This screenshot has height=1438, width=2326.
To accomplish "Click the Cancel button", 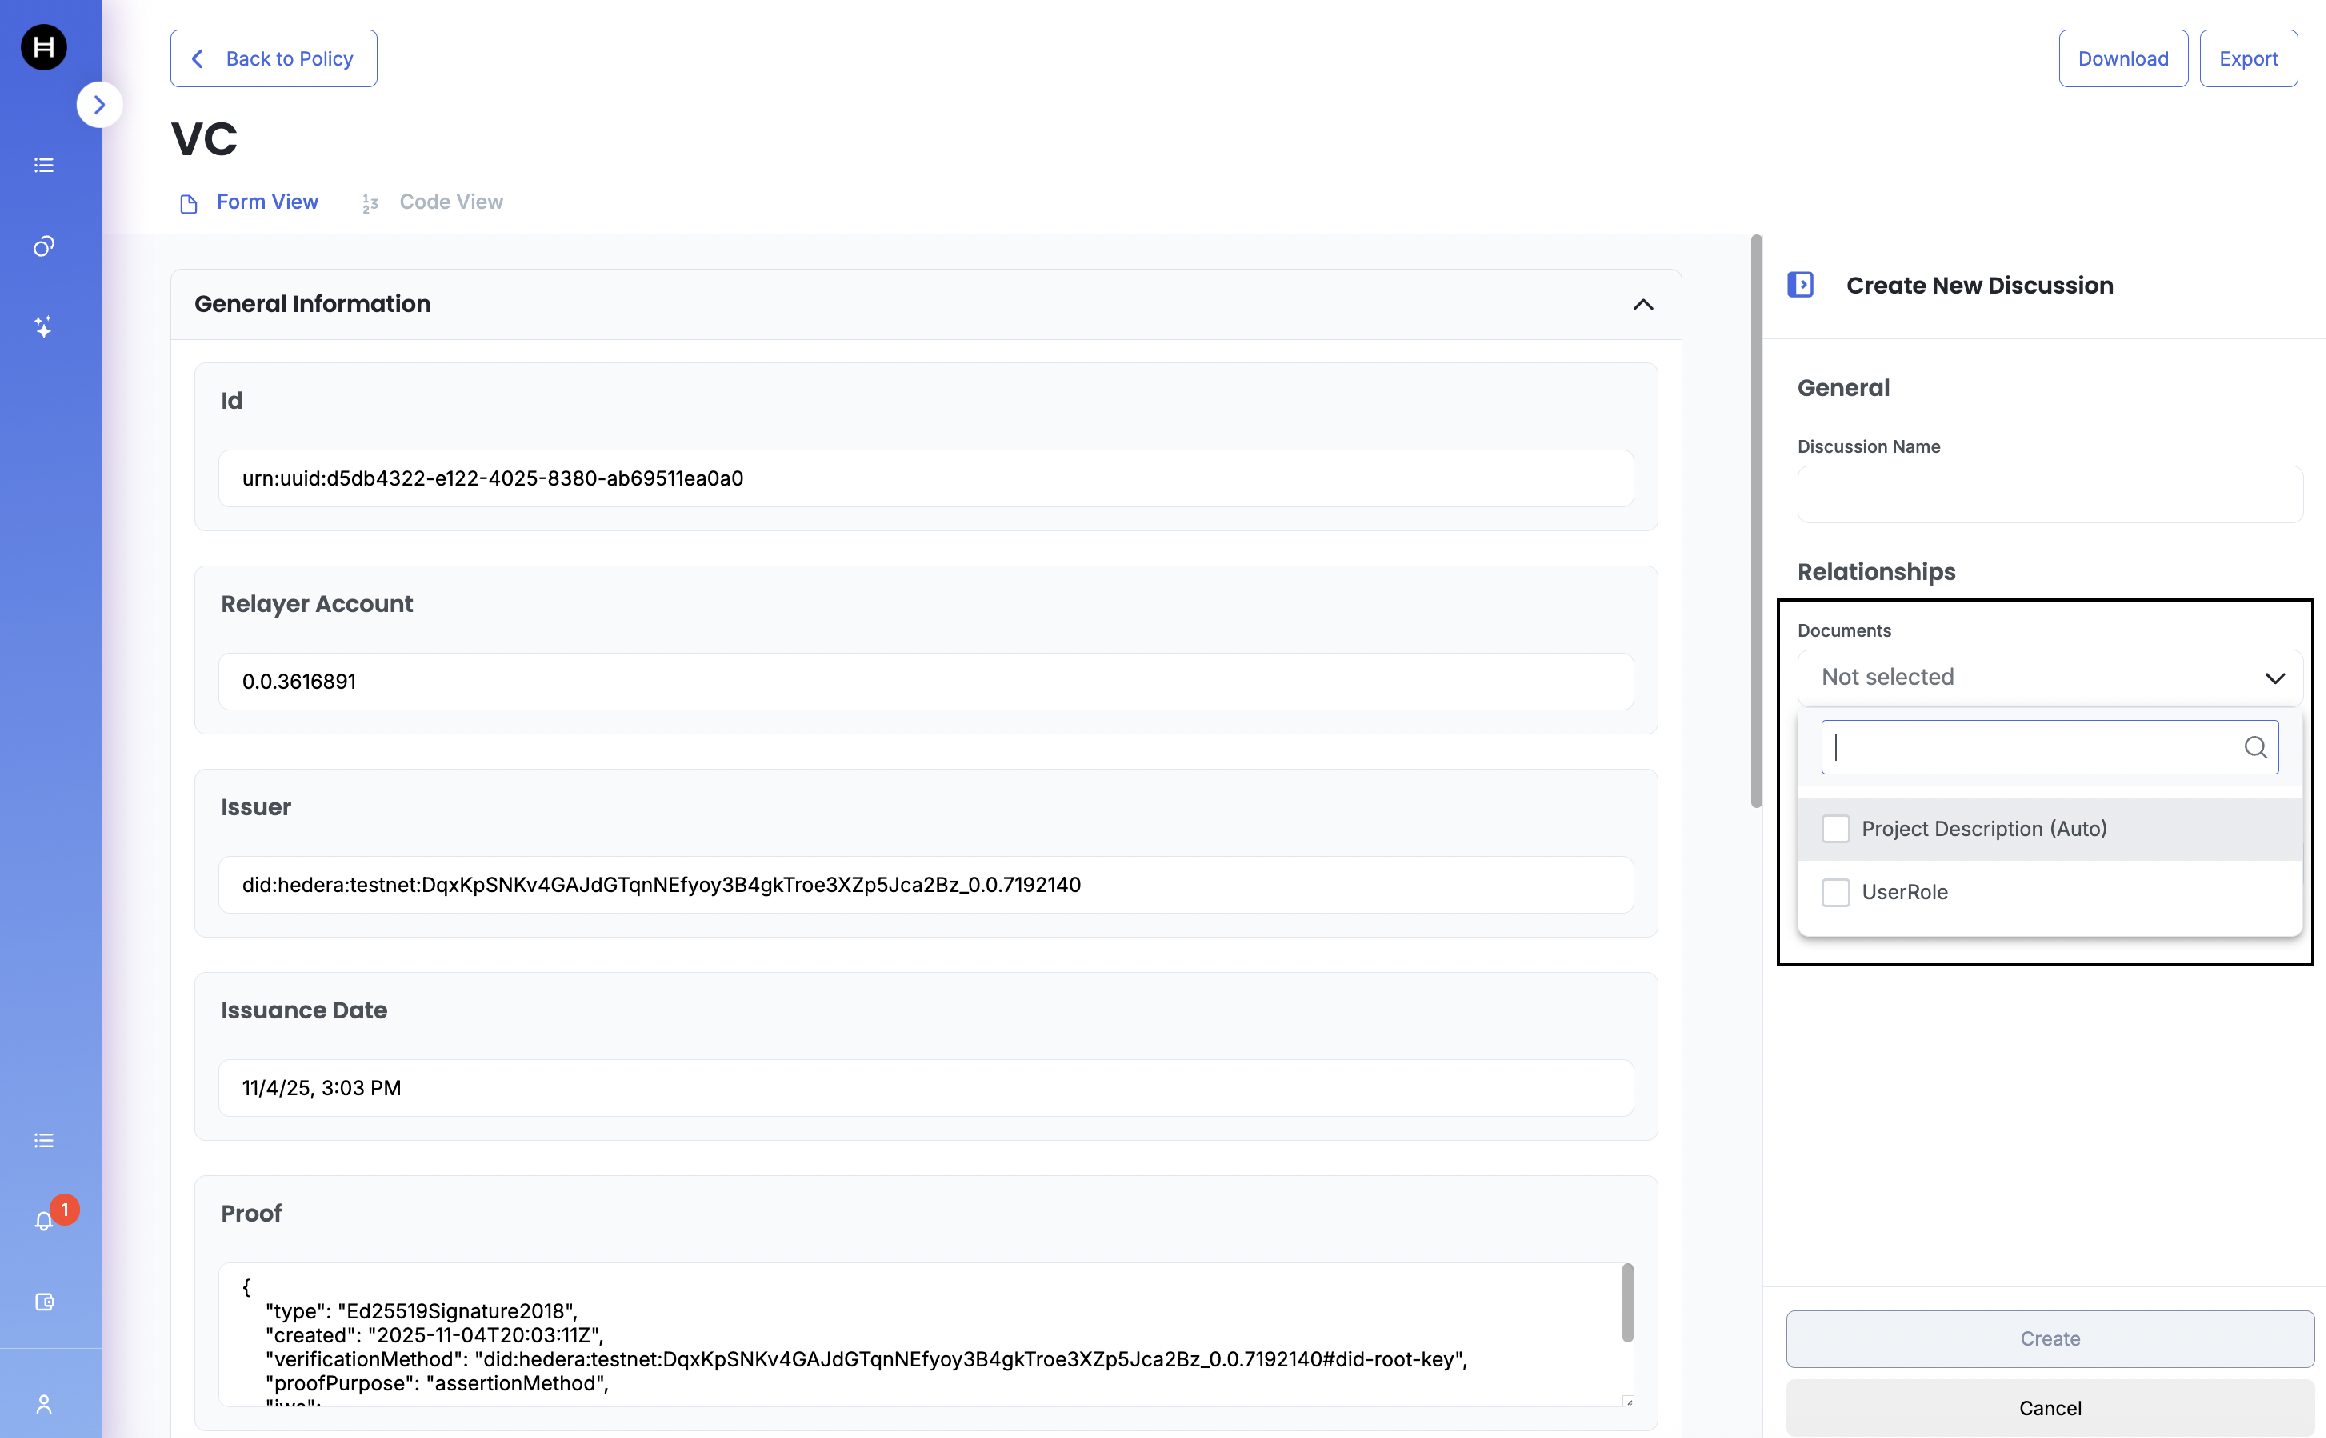I will tap(2050, 1408).
